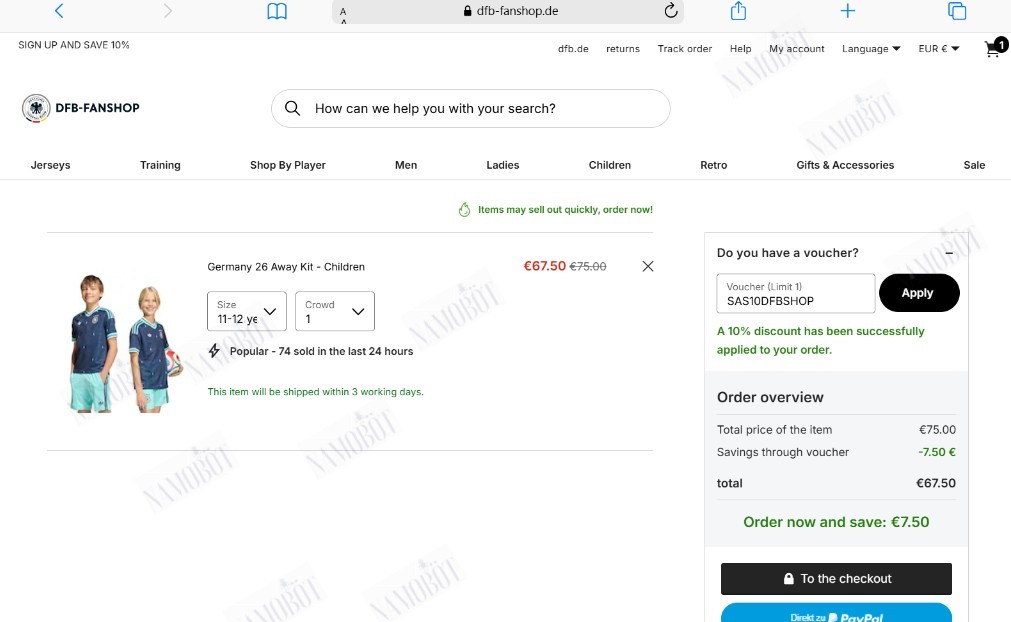Click the dfb-fanshop.de address bar
This screenshot has height=622, width=1011.
508,11
